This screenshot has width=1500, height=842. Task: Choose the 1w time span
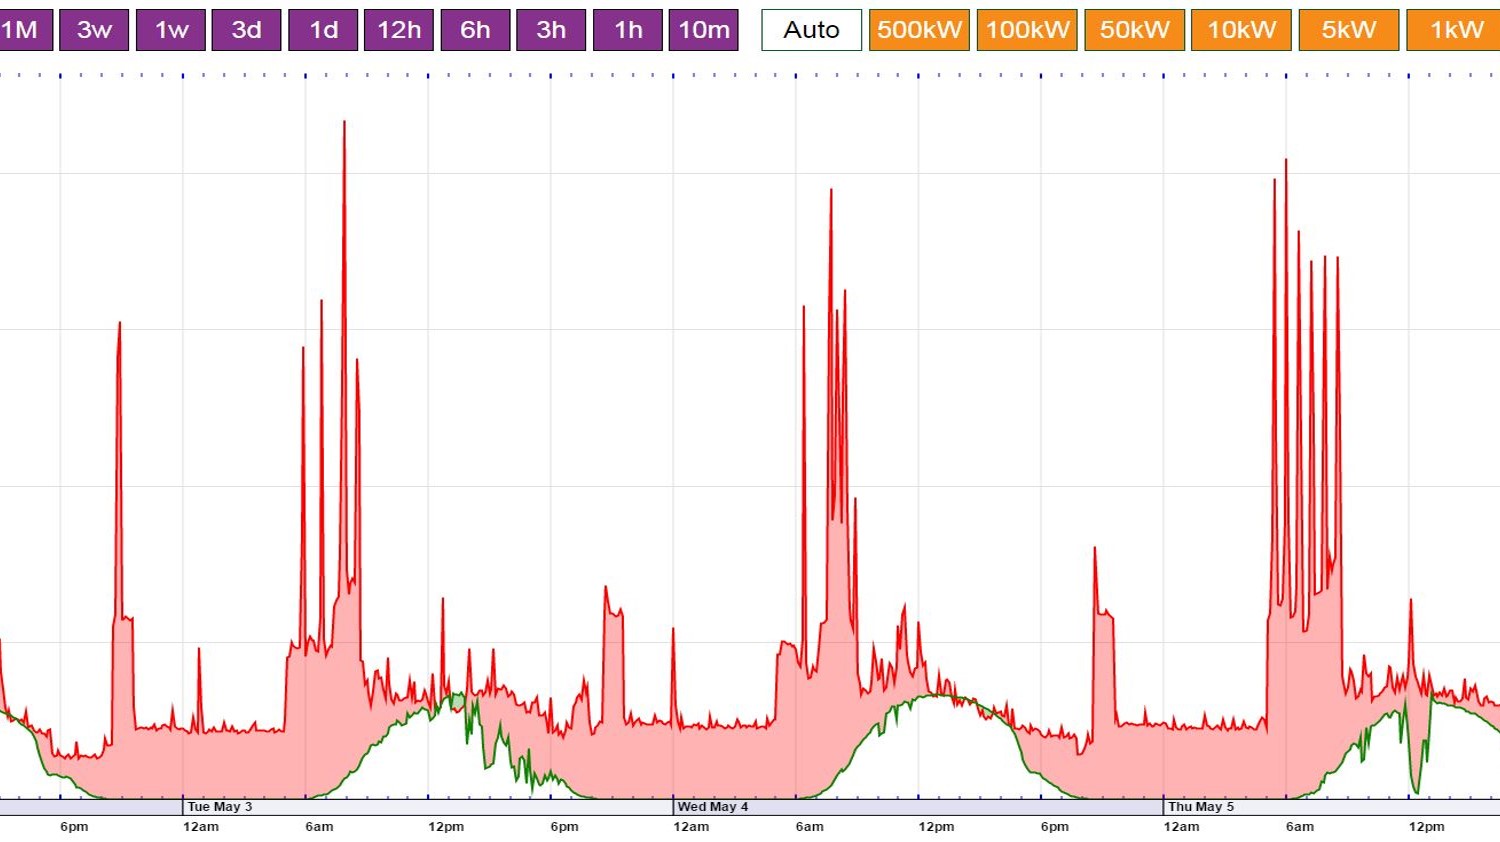point(171,30)
